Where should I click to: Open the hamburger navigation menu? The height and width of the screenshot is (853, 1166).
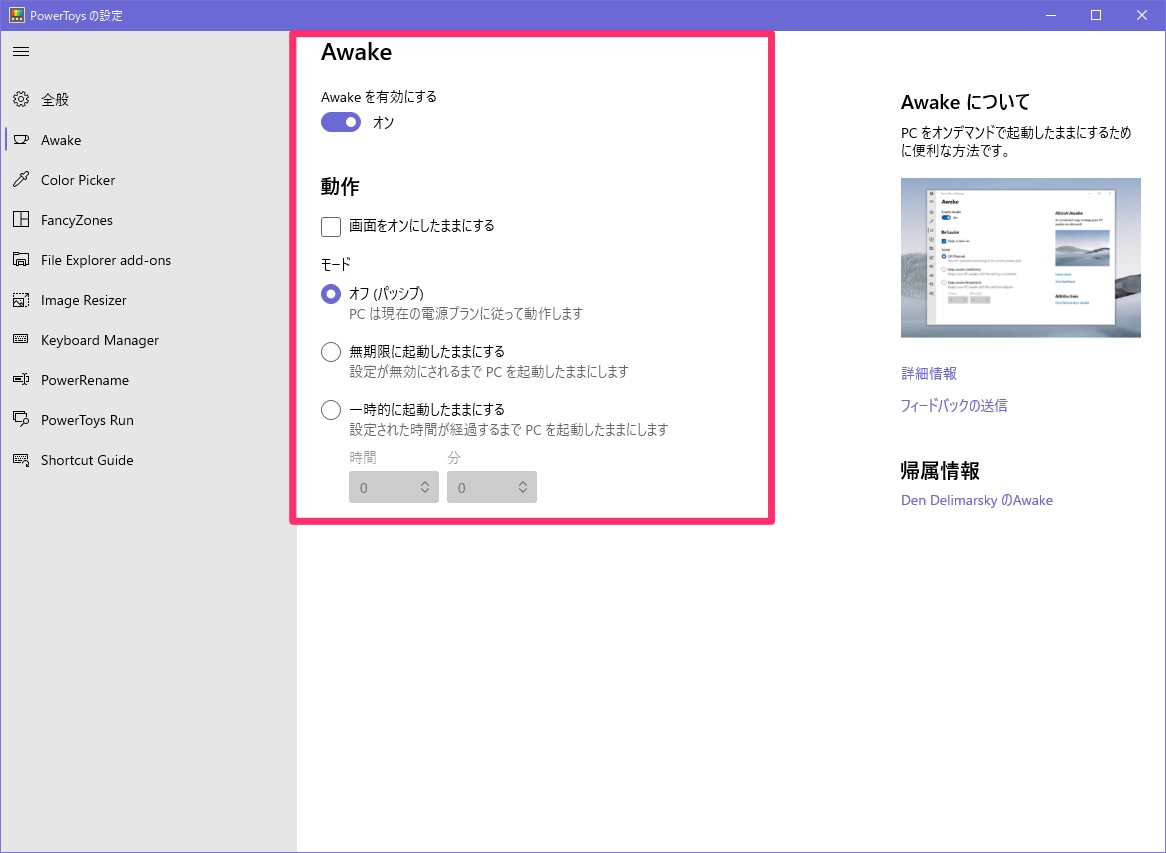[x=21, y=51]
